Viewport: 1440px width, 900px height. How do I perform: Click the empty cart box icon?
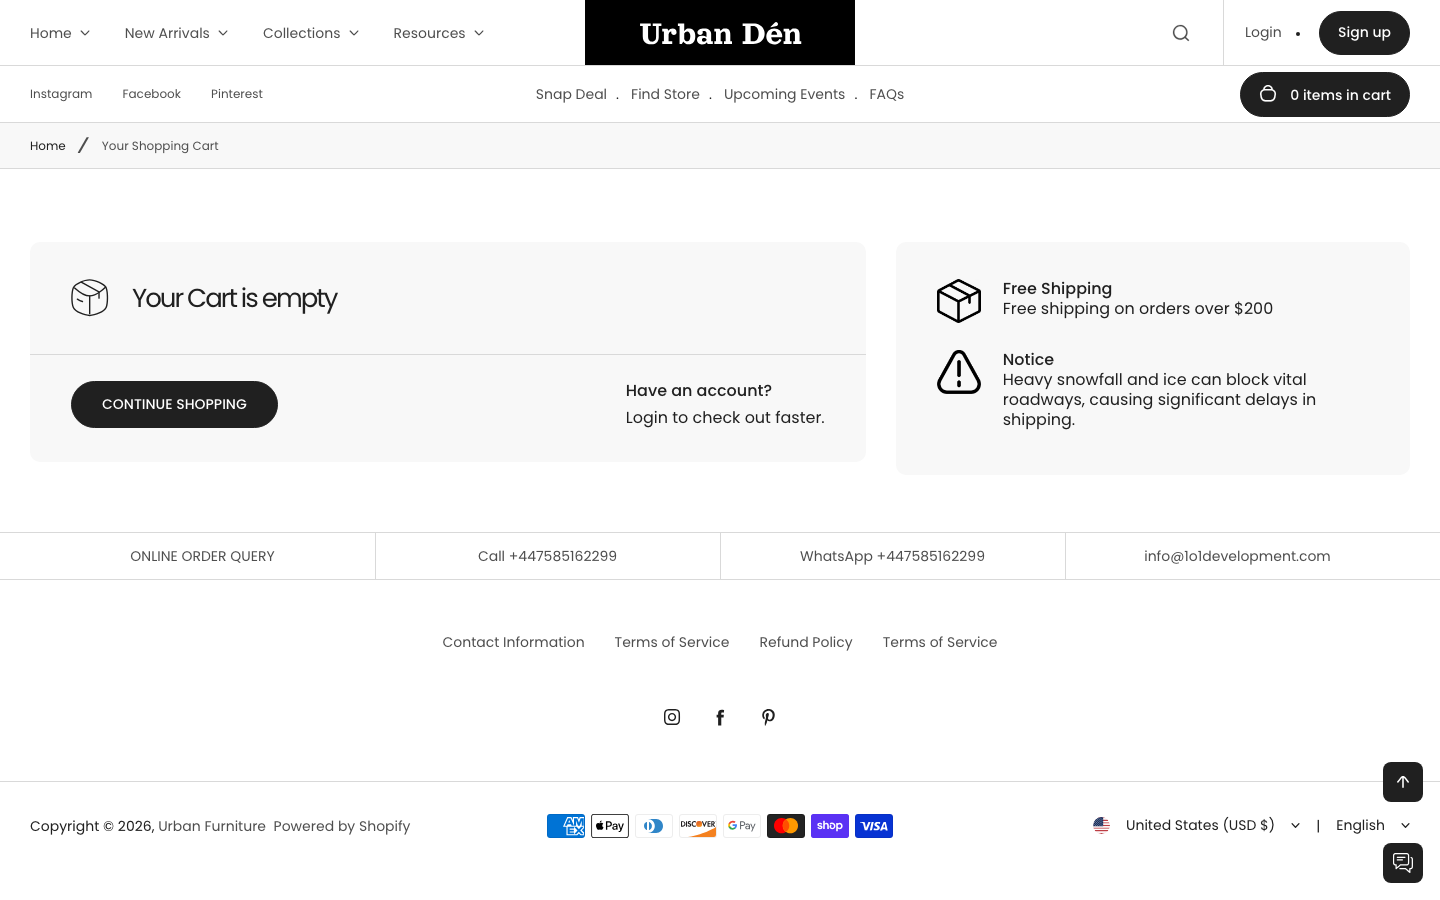(90, 298)
